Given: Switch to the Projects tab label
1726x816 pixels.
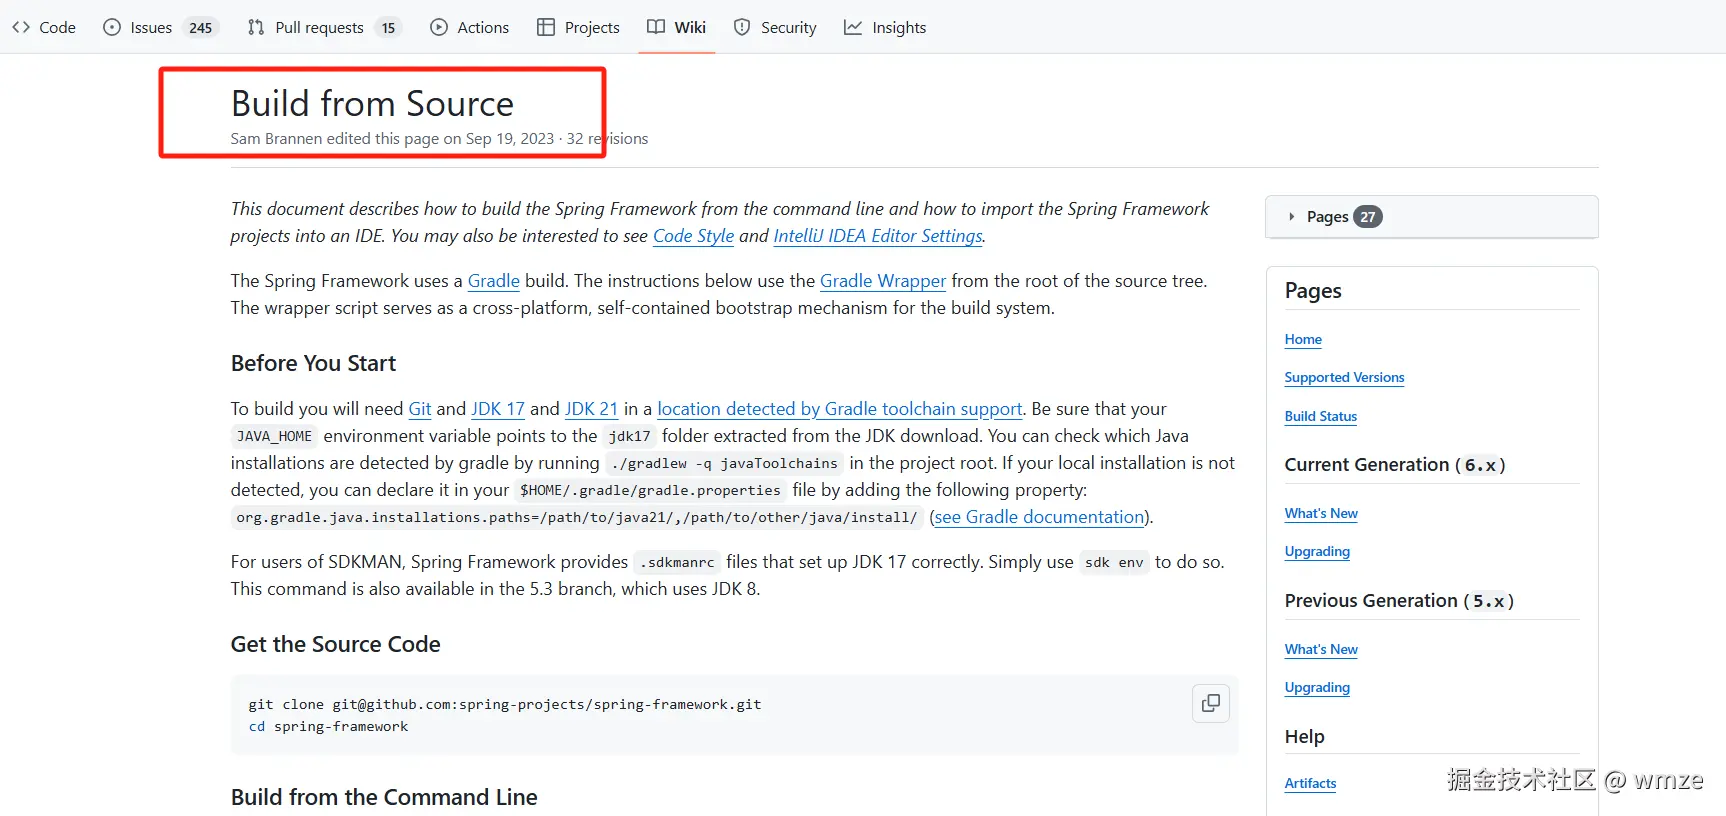Looking at the screenshot, I should [x=592, y=27].
